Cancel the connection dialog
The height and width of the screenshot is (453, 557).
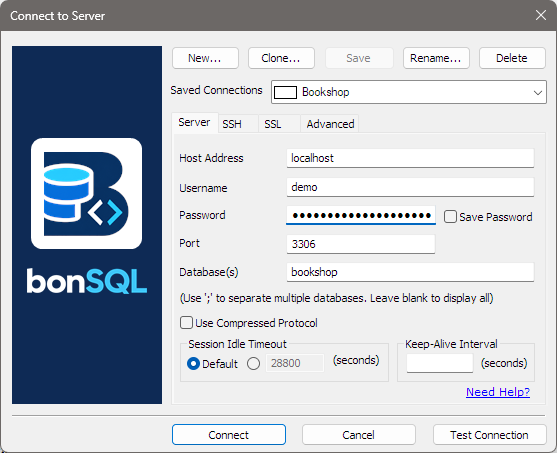point(358,435)
